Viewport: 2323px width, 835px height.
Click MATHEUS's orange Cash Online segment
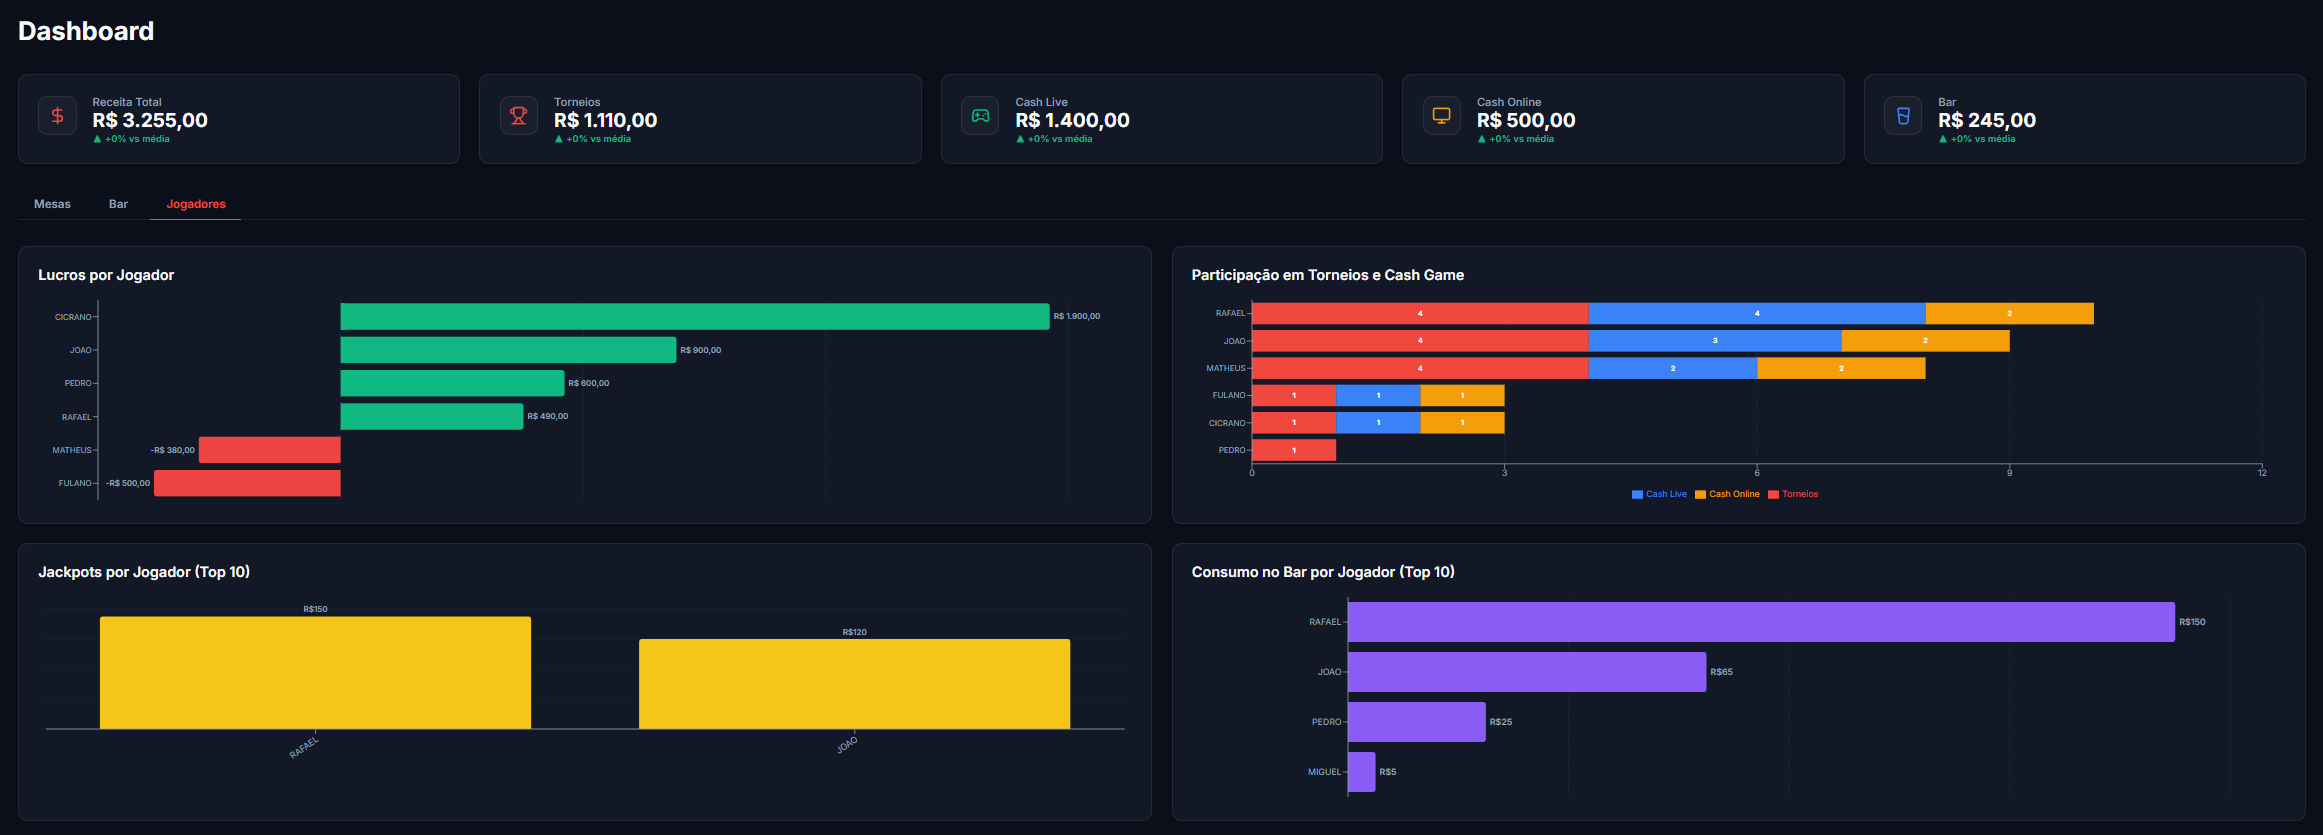1841,368
